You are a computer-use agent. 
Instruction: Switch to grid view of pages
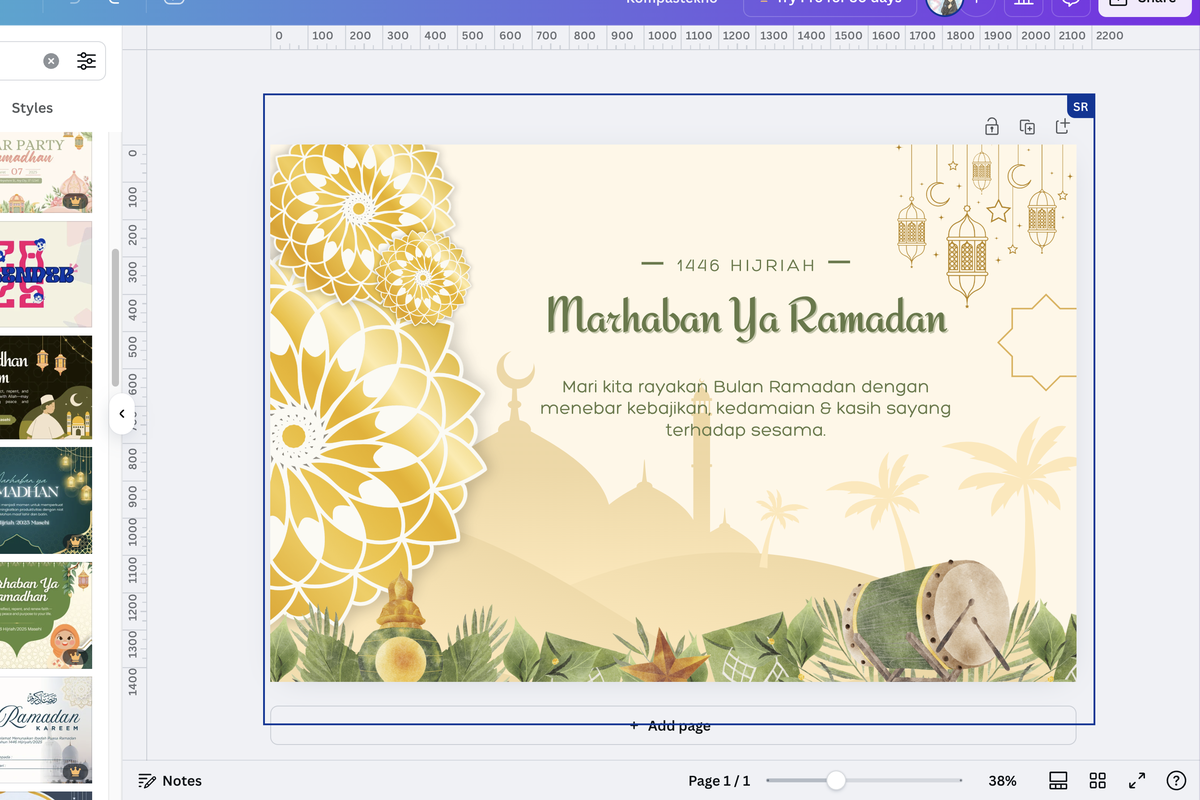click(1097, 780)
